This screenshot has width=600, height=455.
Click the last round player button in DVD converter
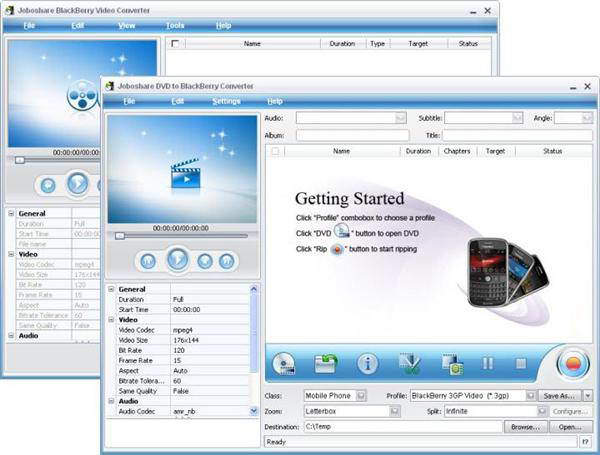click(x=226, y=261)
